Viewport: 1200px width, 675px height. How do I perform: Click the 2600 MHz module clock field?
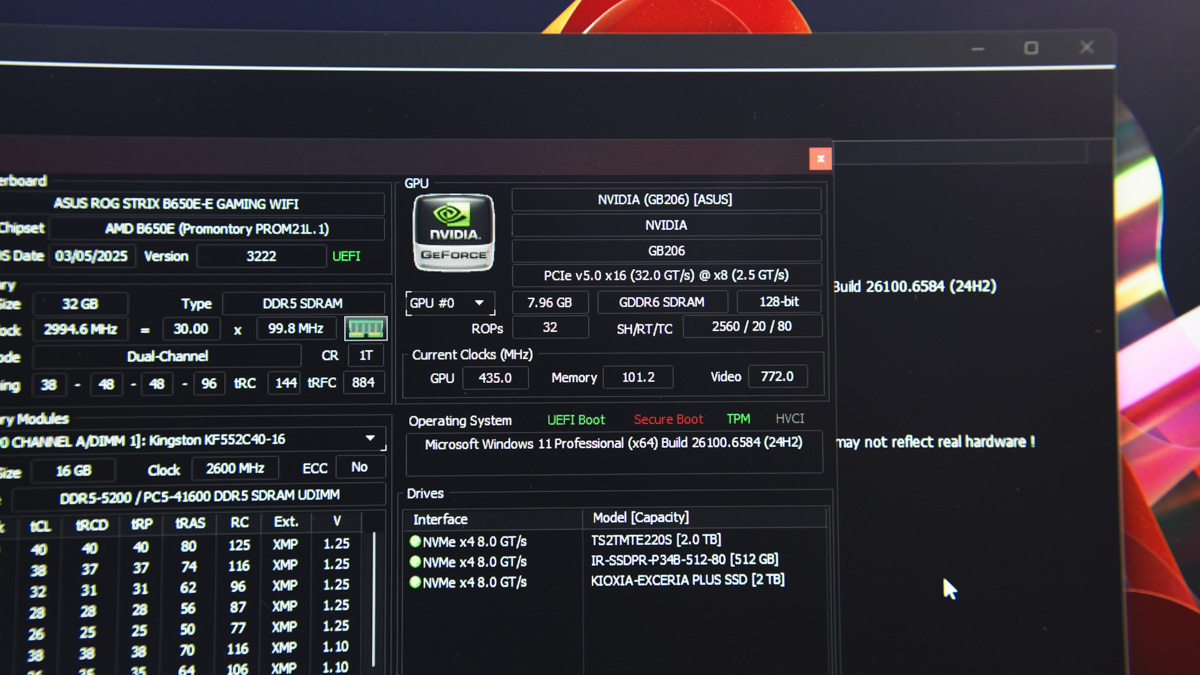point(235,468)
